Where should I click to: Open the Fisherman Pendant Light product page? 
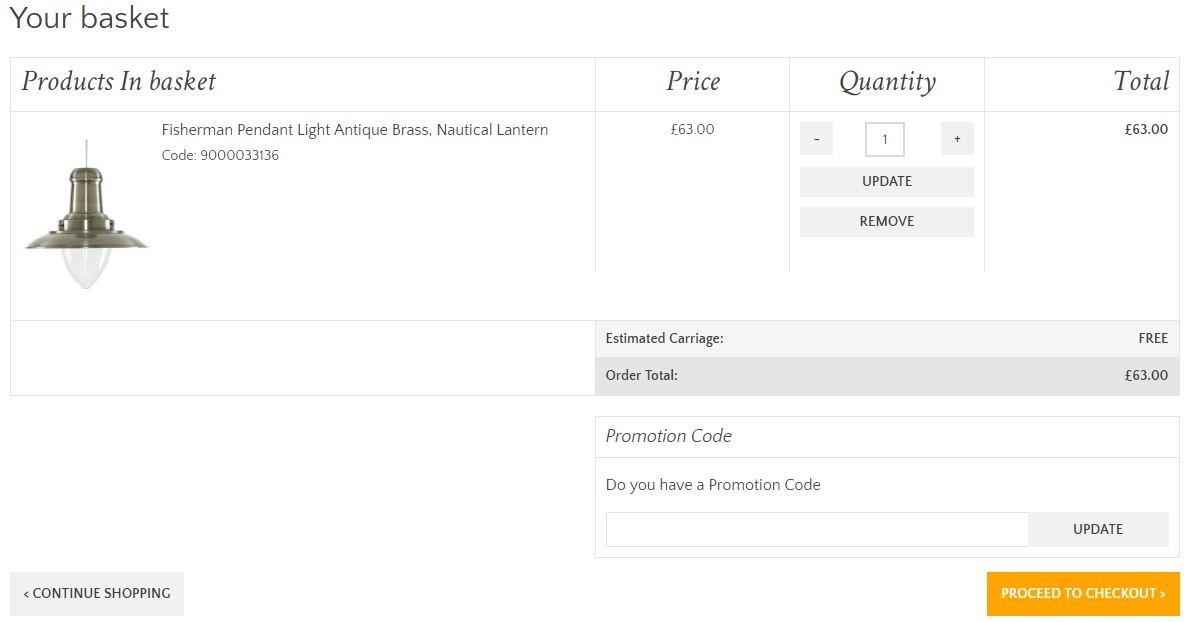tap(354, 129)
